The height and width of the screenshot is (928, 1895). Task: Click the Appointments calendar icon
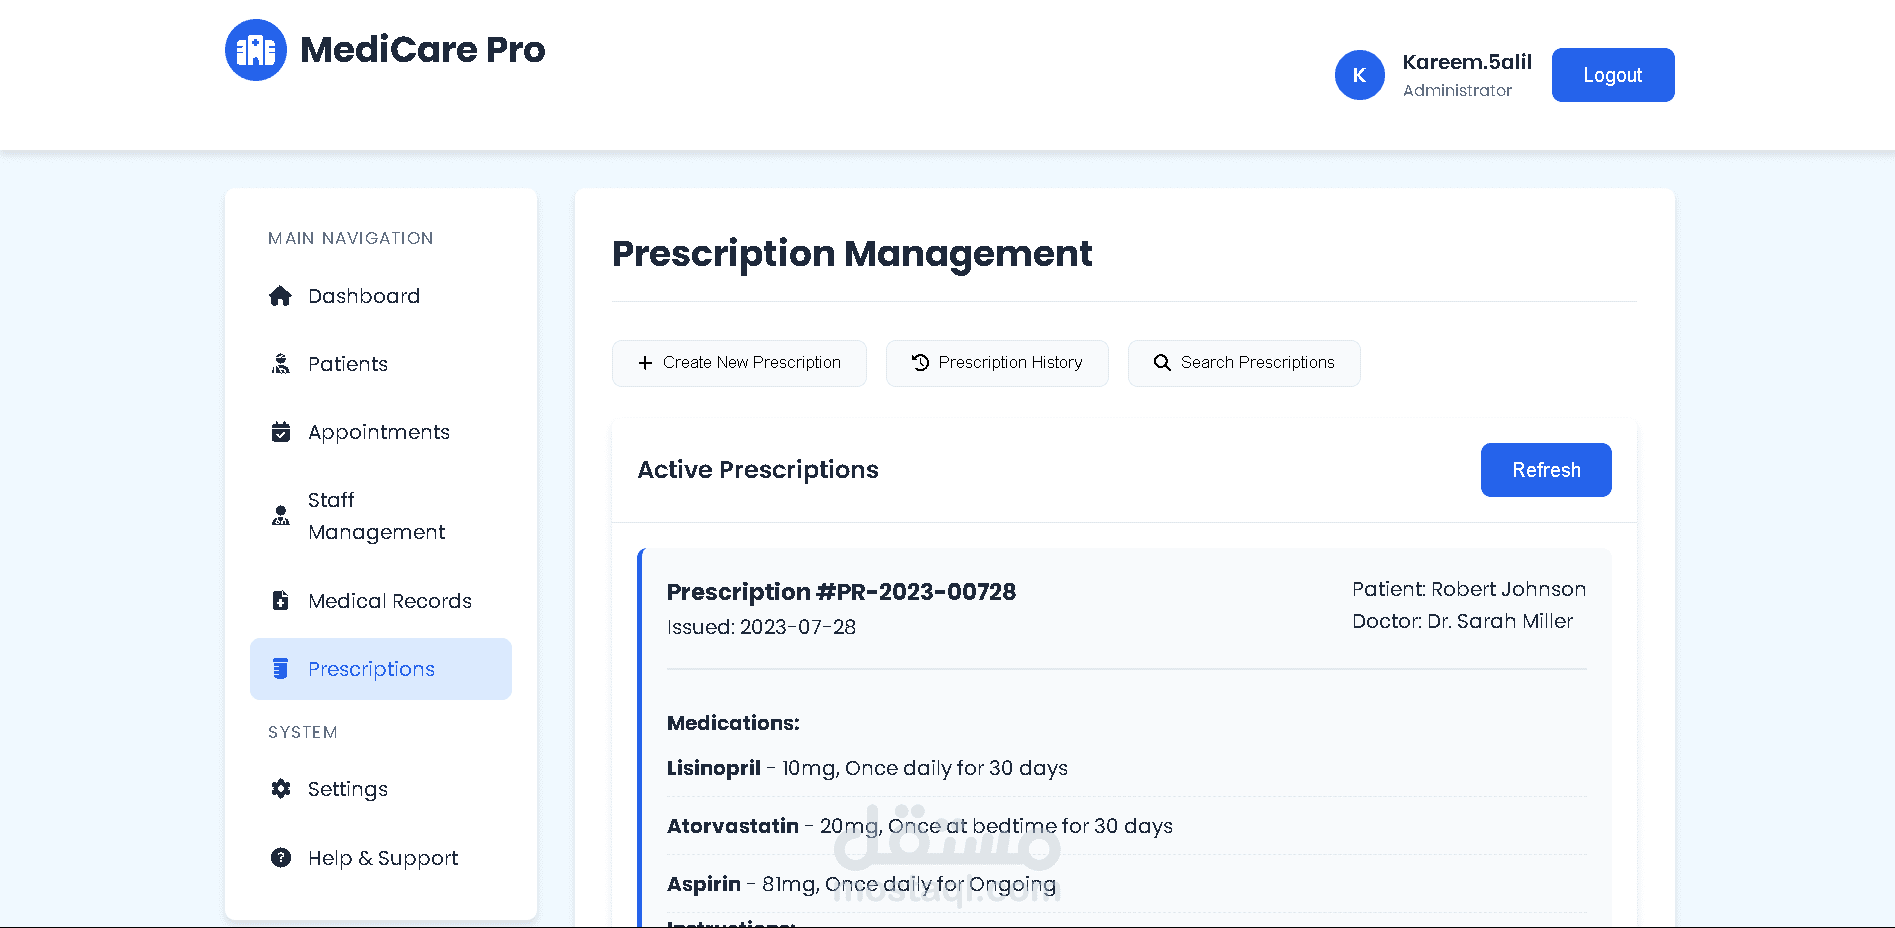(x=281, y=432)
